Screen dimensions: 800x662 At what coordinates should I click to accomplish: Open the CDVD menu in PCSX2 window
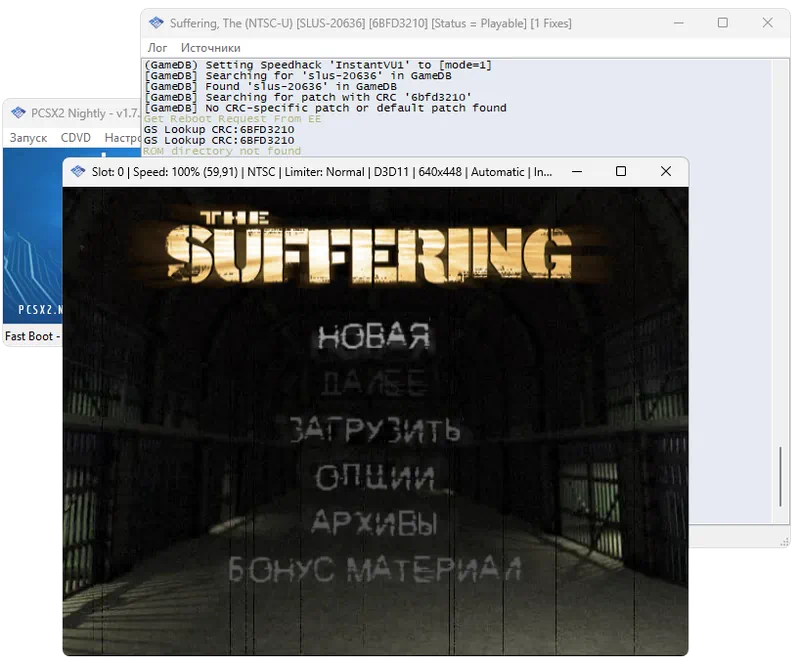point(76,138)
